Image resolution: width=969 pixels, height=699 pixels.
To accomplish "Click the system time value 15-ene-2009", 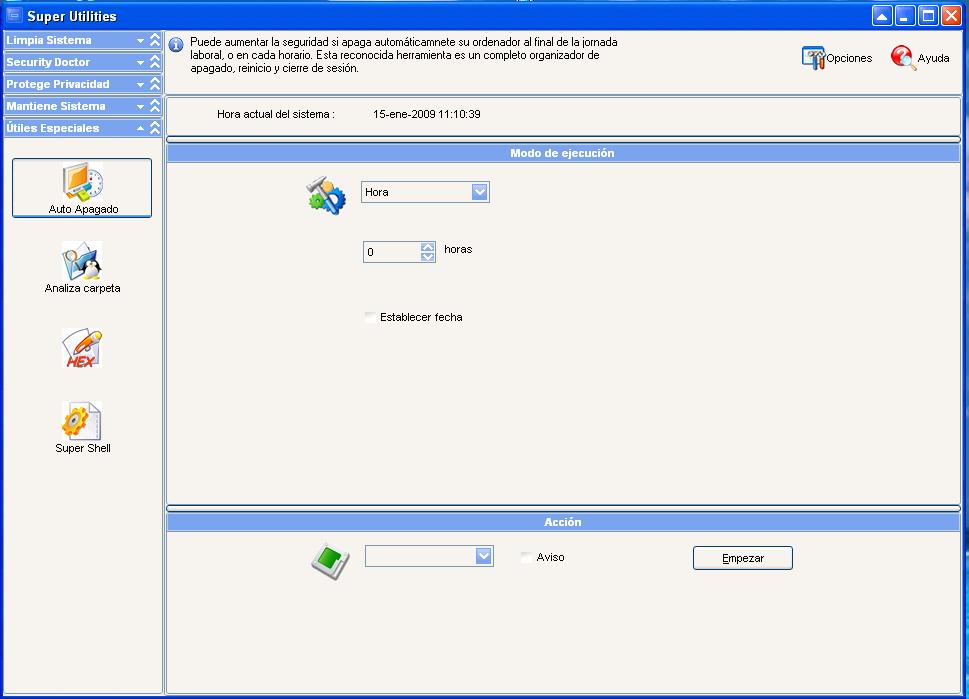I will click(426, 114).
